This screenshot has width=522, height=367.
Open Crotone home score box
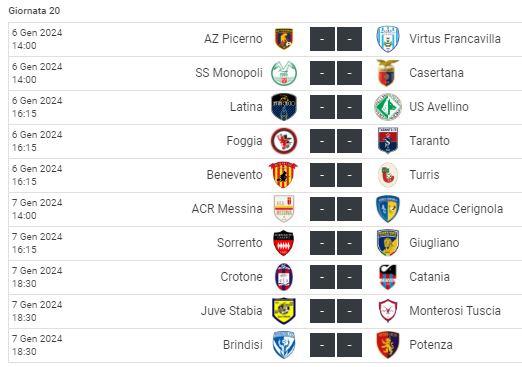322,277
